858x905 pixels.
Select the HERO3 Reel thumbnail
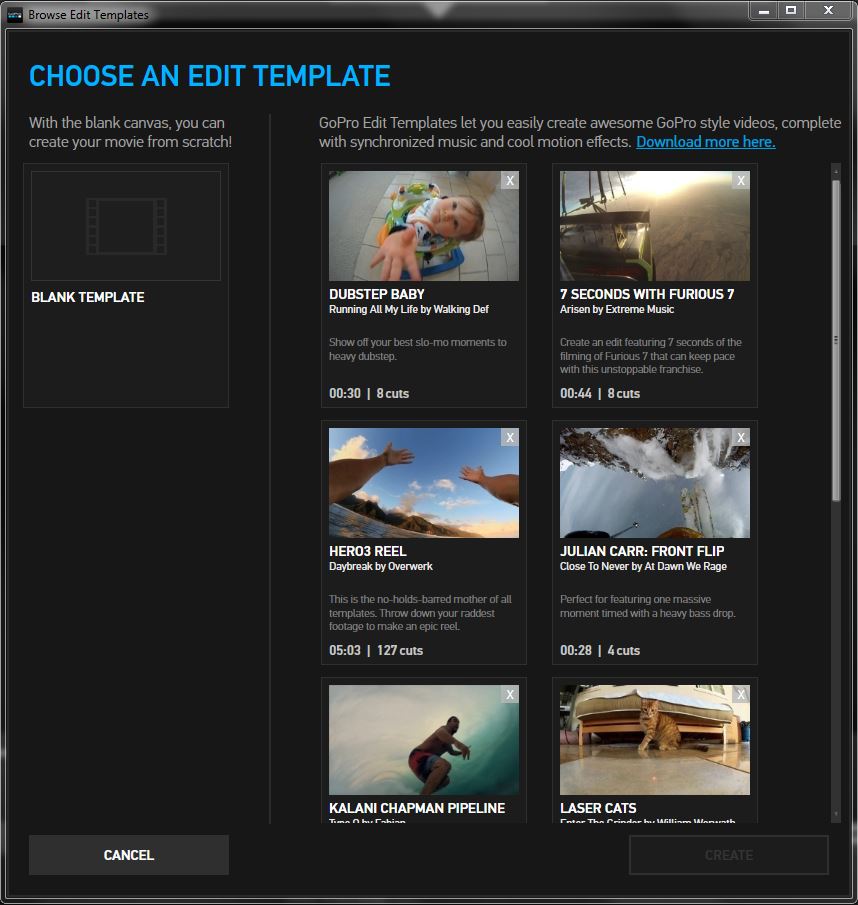424,483
